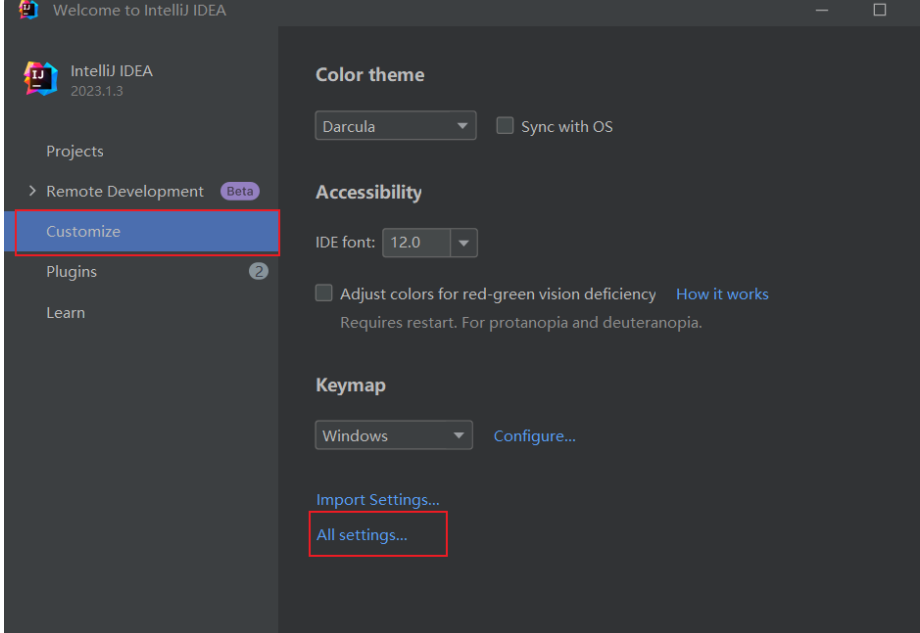
Task: Click the Color theme heading
Action: (370, 75)
